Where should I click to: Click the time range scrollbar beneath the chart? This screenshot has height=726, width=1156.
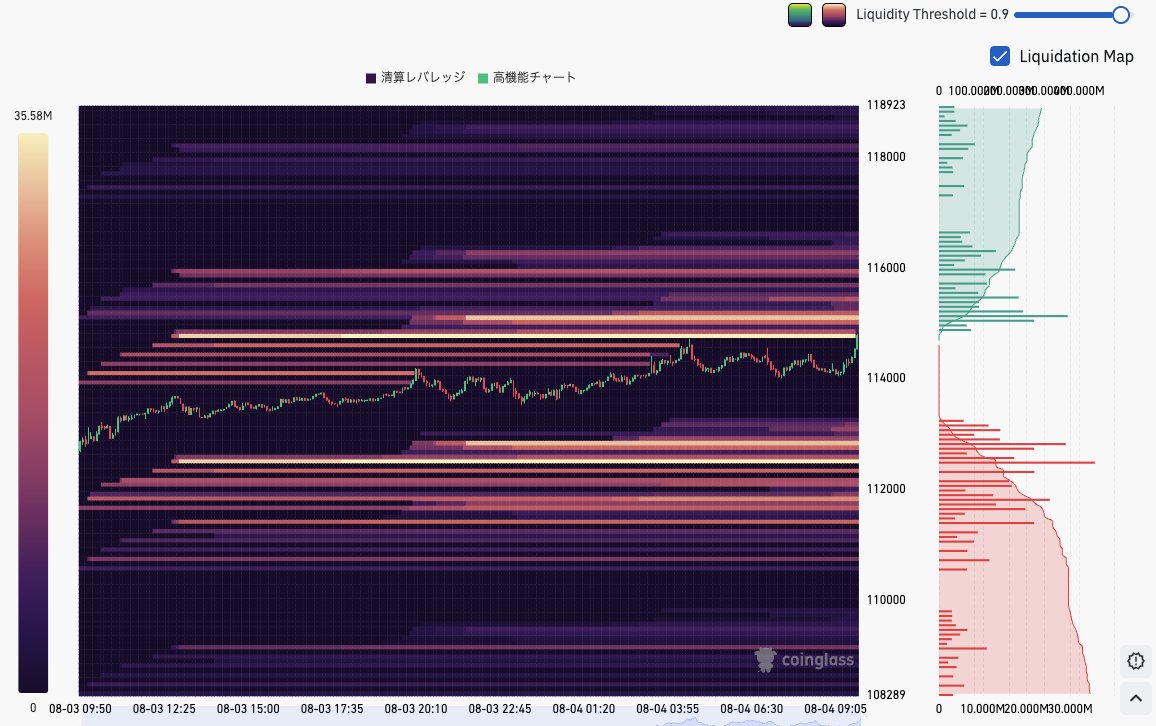tap(470, 722)
